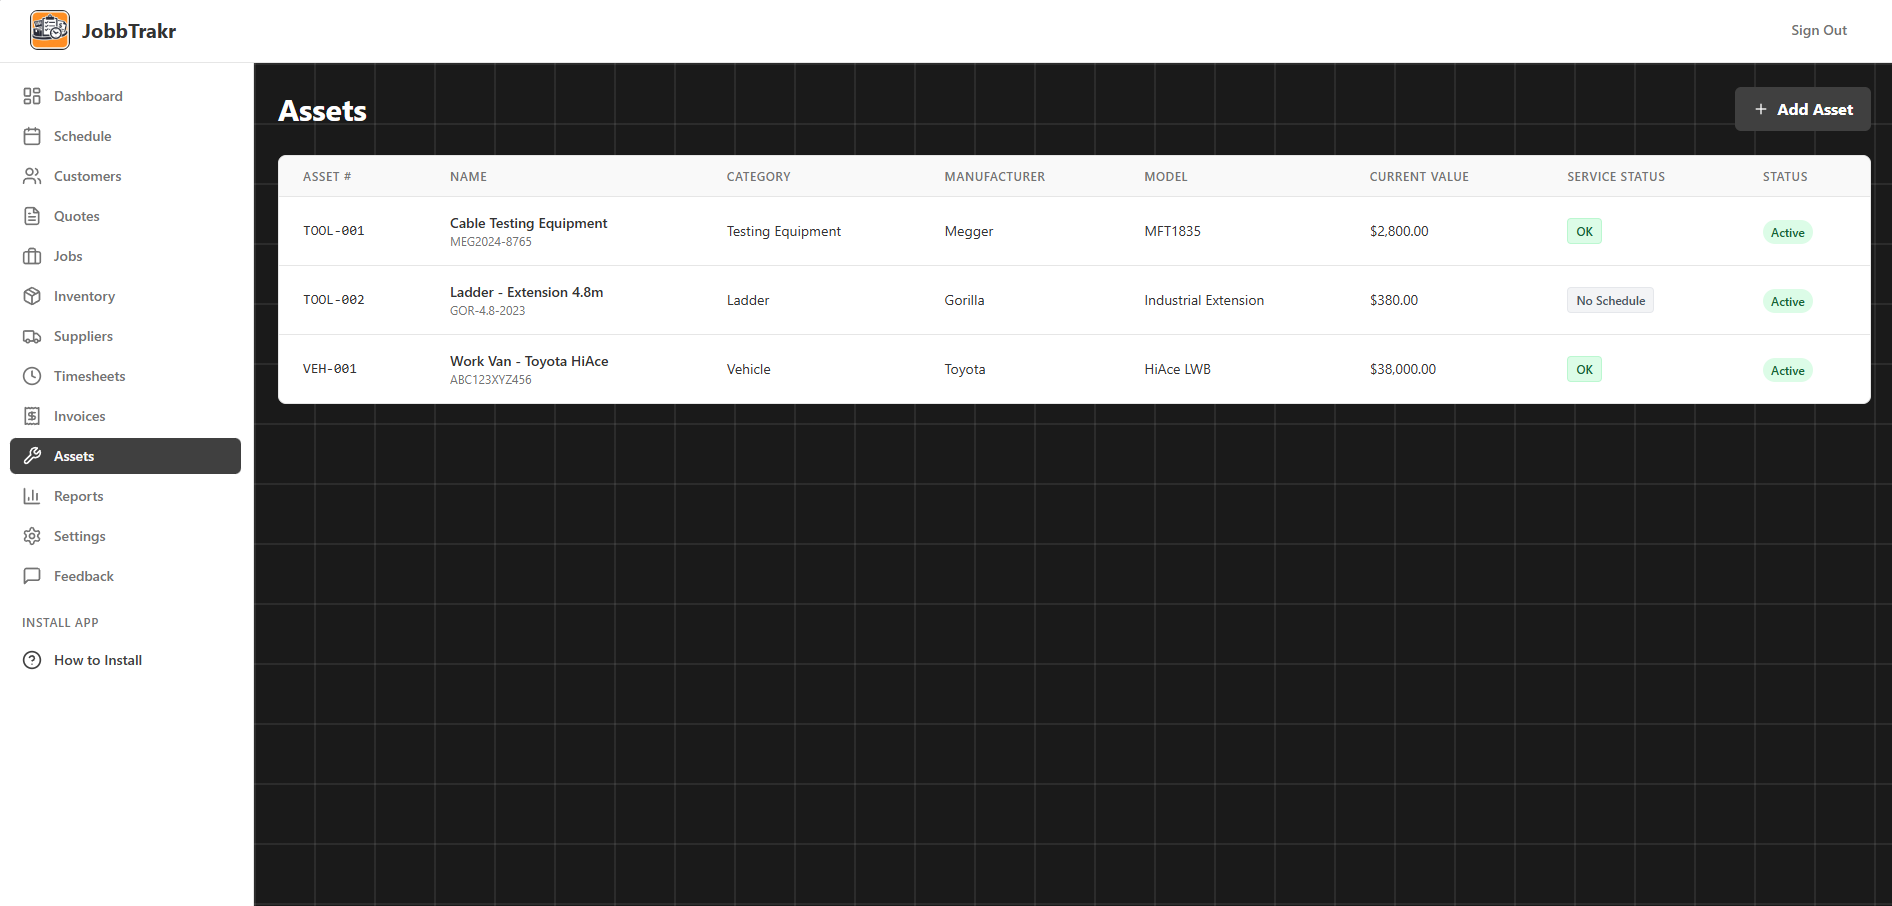Select the Timesheets clock icon
The image size is (1892, 906).
[x=32, y=376]
